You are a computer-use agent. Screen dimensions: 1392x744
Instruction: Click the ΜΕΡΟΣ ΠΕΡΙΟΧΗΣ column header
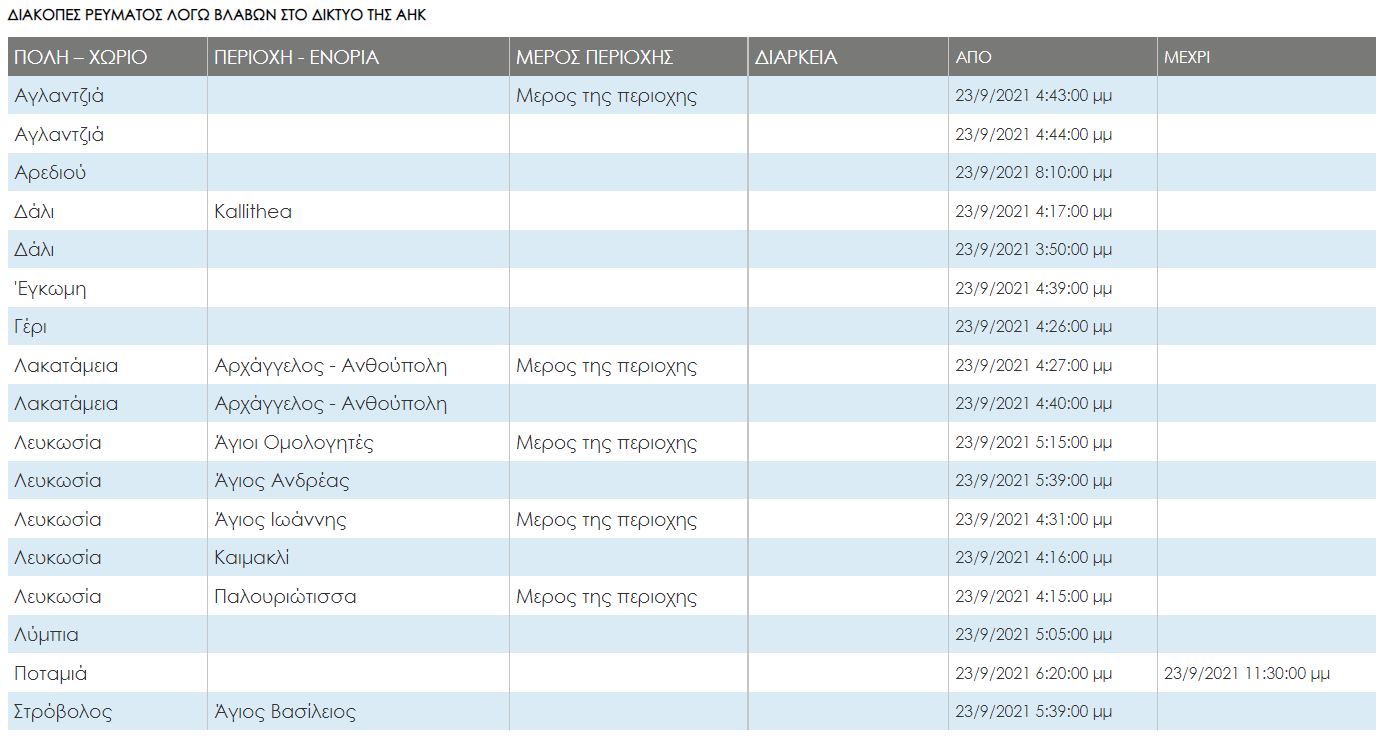click(x=595, y=57)
